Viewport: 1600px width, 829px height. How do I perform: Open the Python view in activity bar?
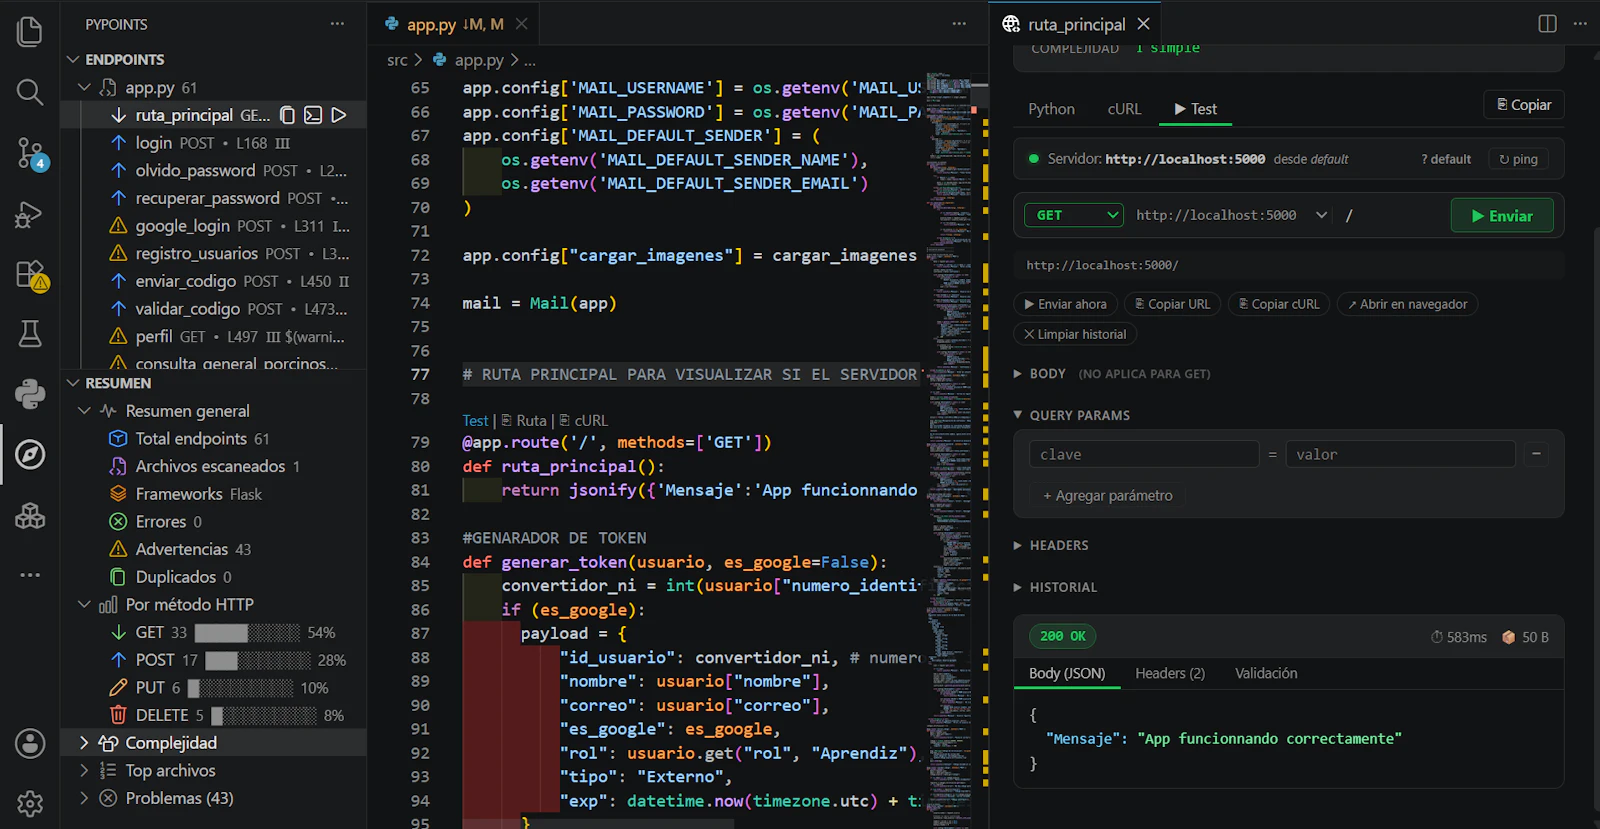(30, 394)
